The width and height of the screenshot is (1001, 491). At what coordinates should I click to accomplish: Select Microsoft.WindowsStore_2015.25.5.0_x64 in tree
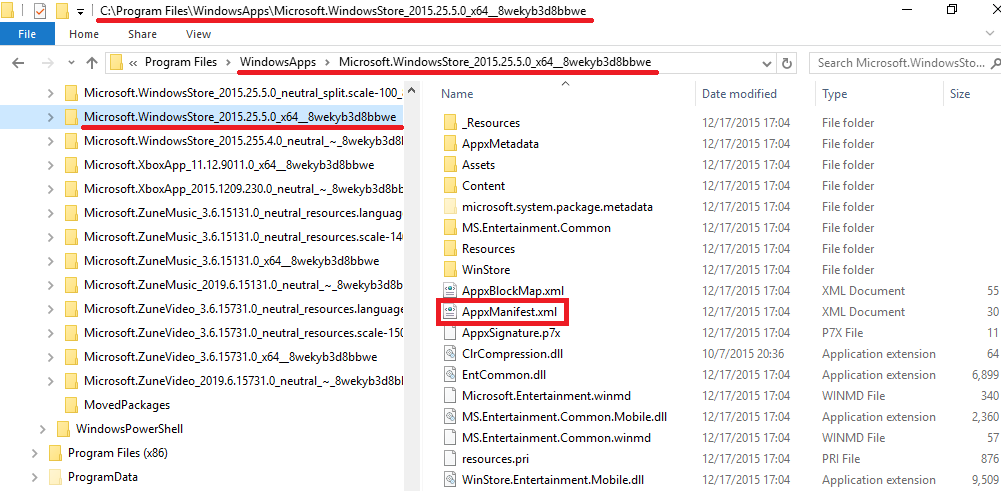tap(239, 117)
